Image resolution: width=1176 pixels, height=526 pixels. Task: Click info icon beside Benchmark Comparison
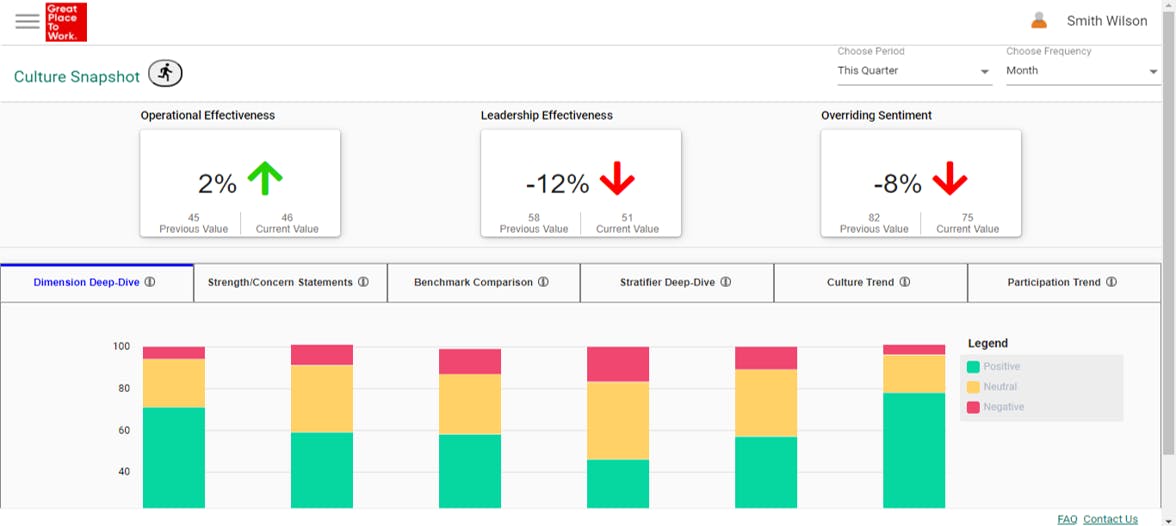coord(543,282)
